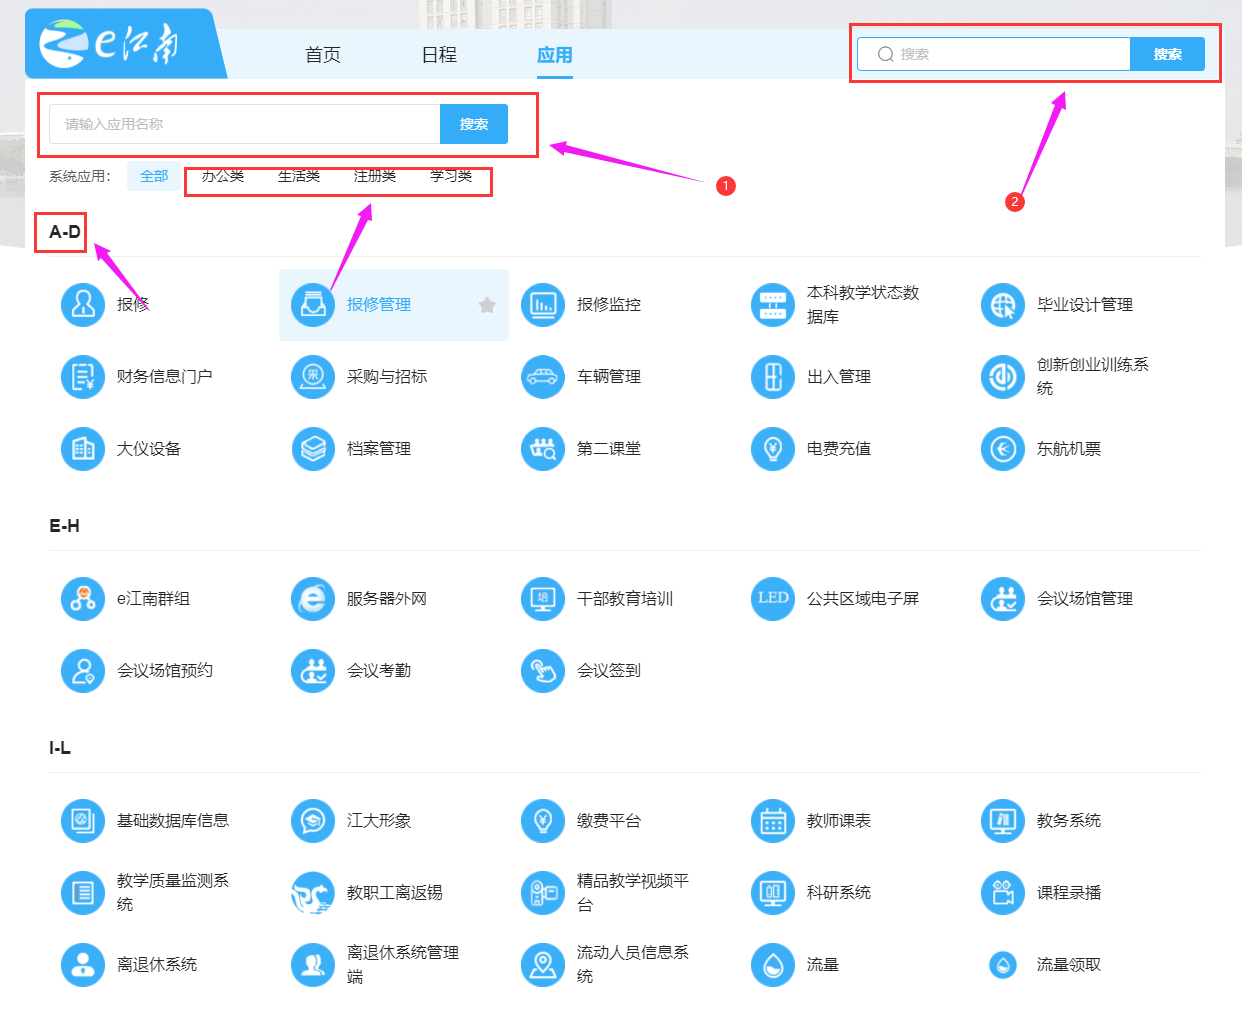Click the 会议考勤 icon

point(313,670)
